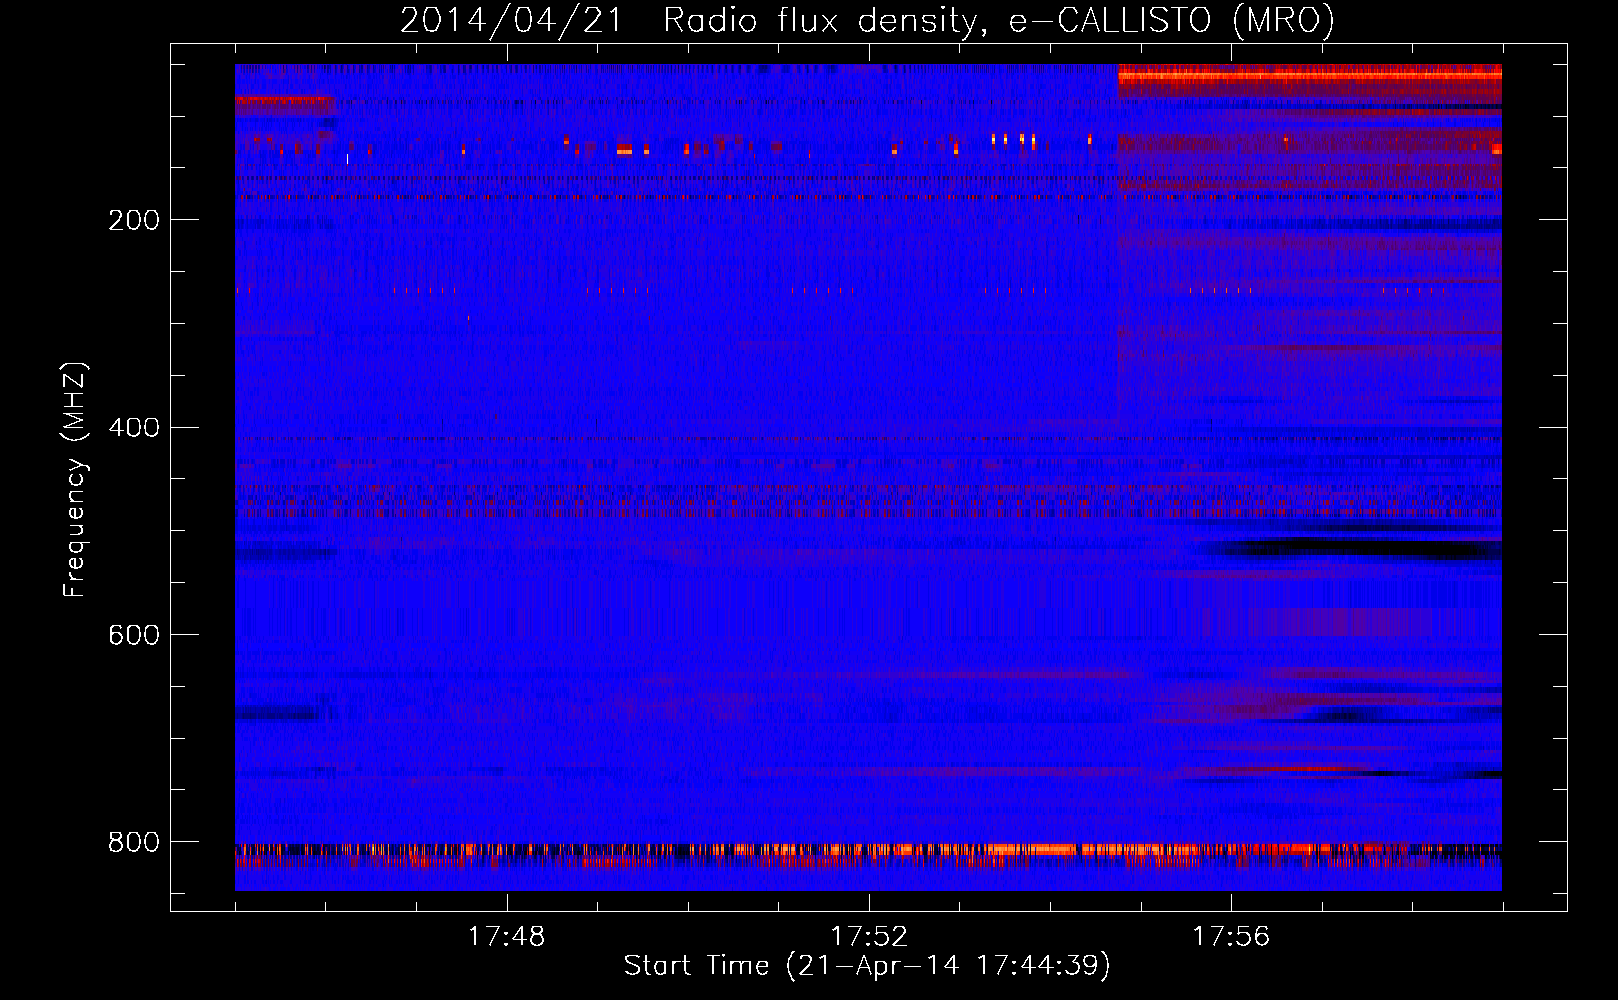Click the 'Start Time (21-Apr-14 17:44:39)' label
The image size is (1618, 1000).
(x=867, y=966)
